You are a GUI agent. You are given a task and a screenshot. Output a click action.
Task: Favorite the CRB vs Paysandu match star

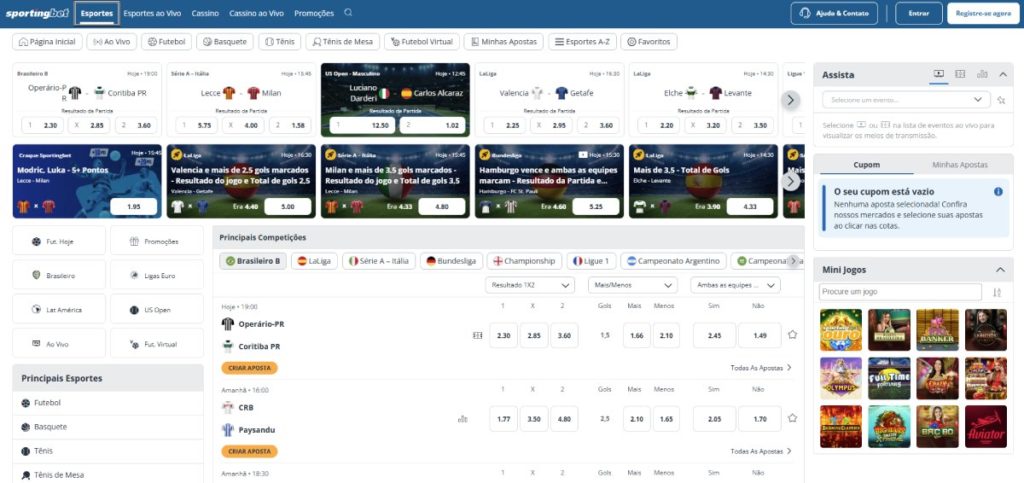(x=792, y=418)
